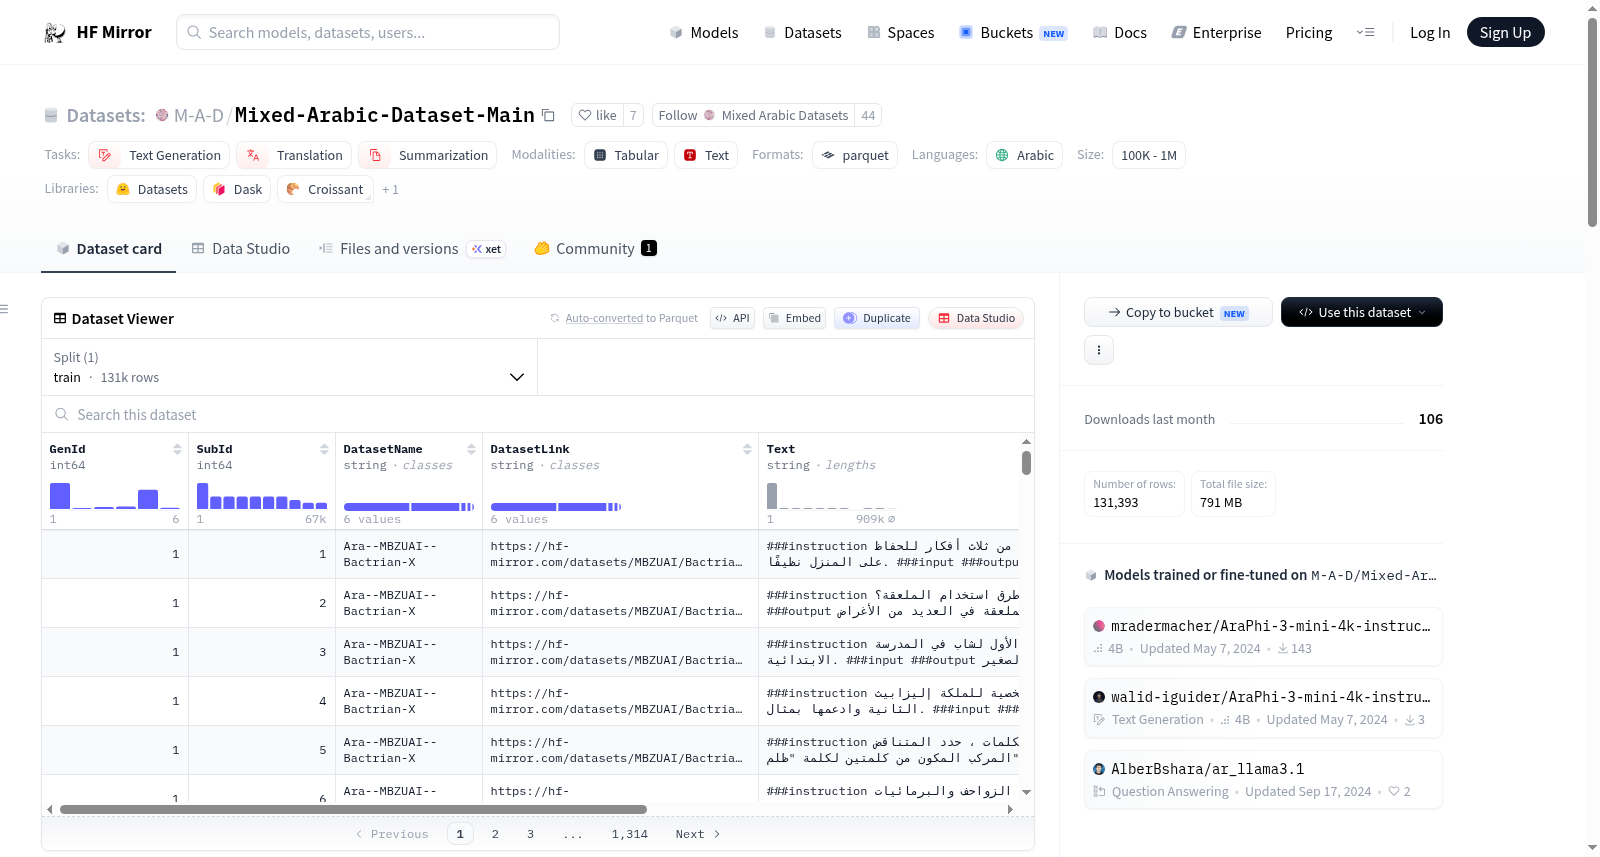Screen dimensions: 1600x857
Task: Switch to the Data Studio tab
Action: tap(241, 248)
